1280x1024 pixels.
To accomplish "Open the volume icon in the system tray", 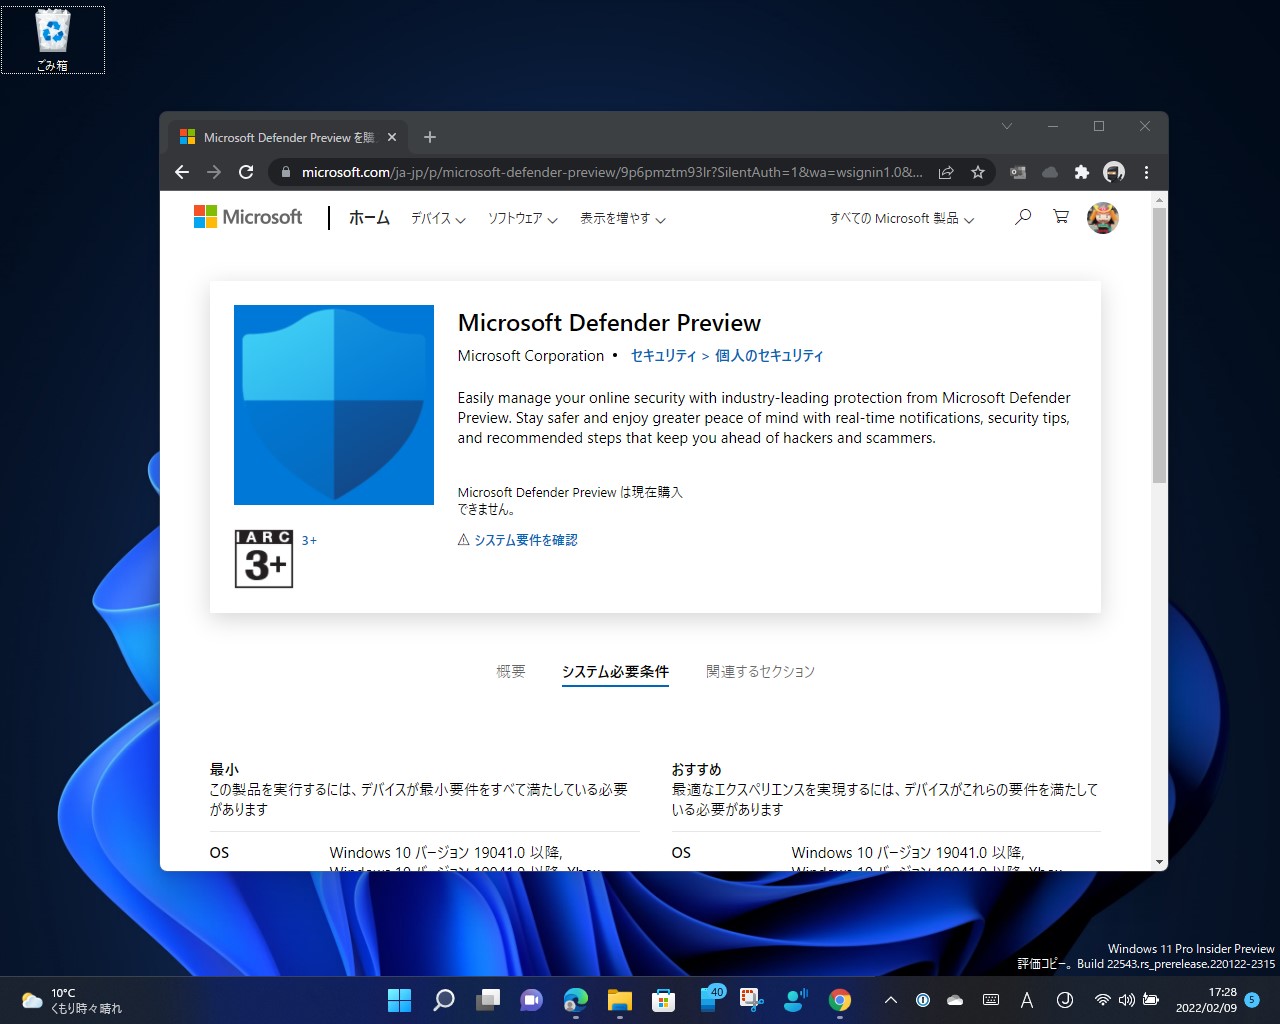I will [x=1127, y=999].
